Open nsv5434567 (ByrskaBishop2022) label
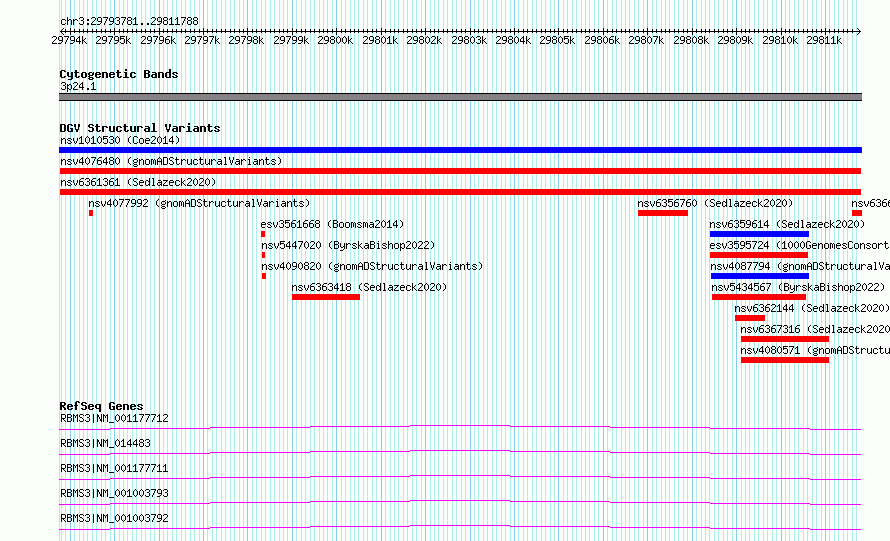This screenshot has height=541, width=890. (798, 287)
